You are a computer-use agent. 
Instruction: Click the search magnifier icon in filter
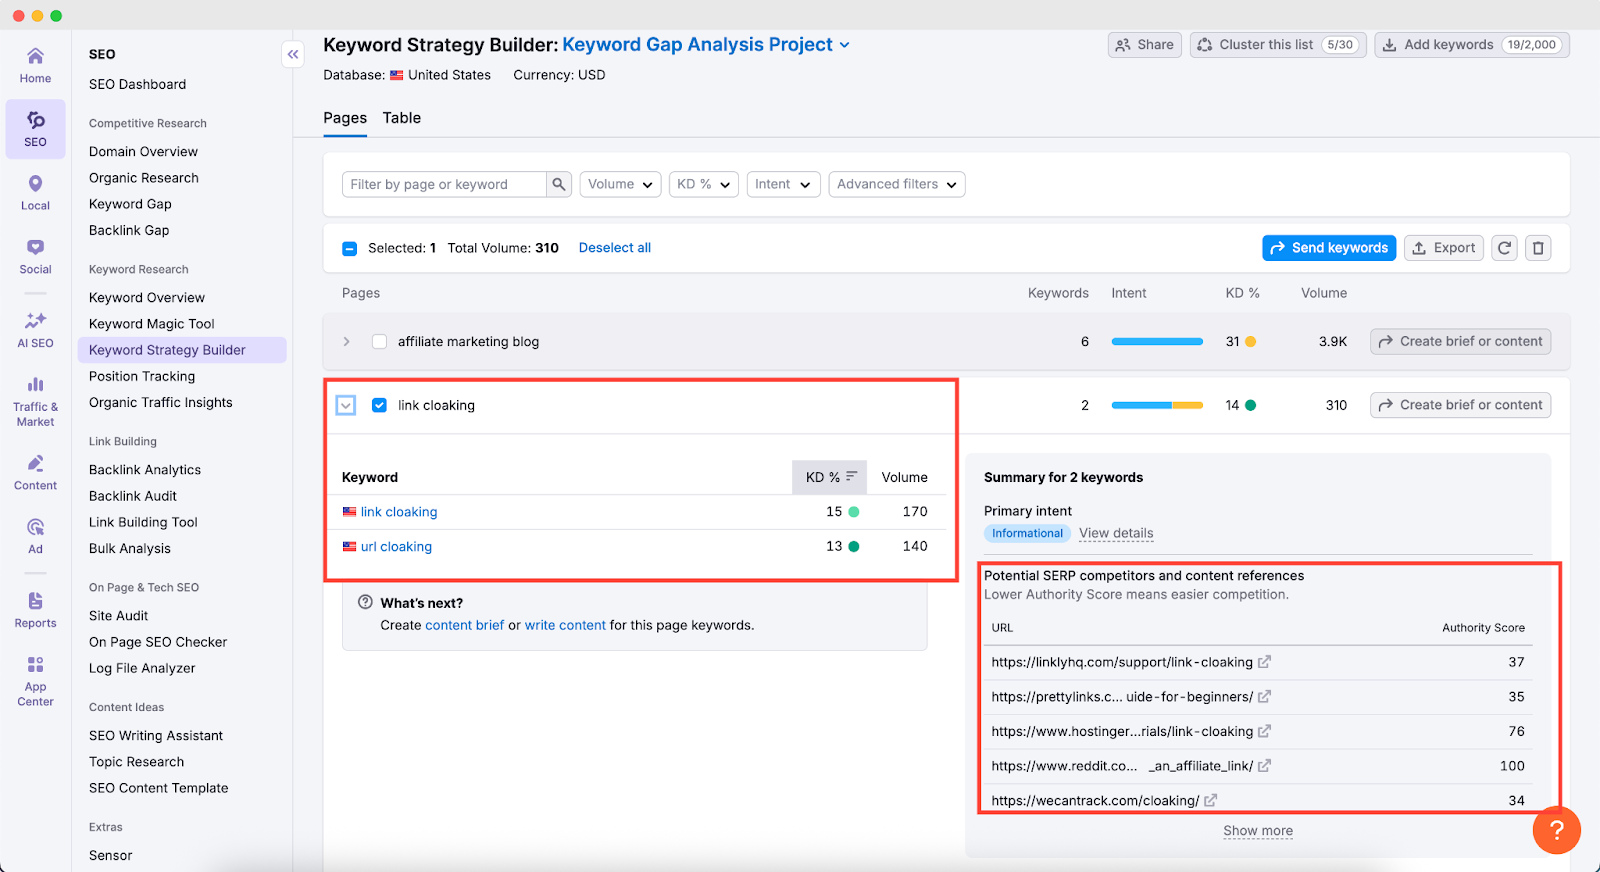559,184
